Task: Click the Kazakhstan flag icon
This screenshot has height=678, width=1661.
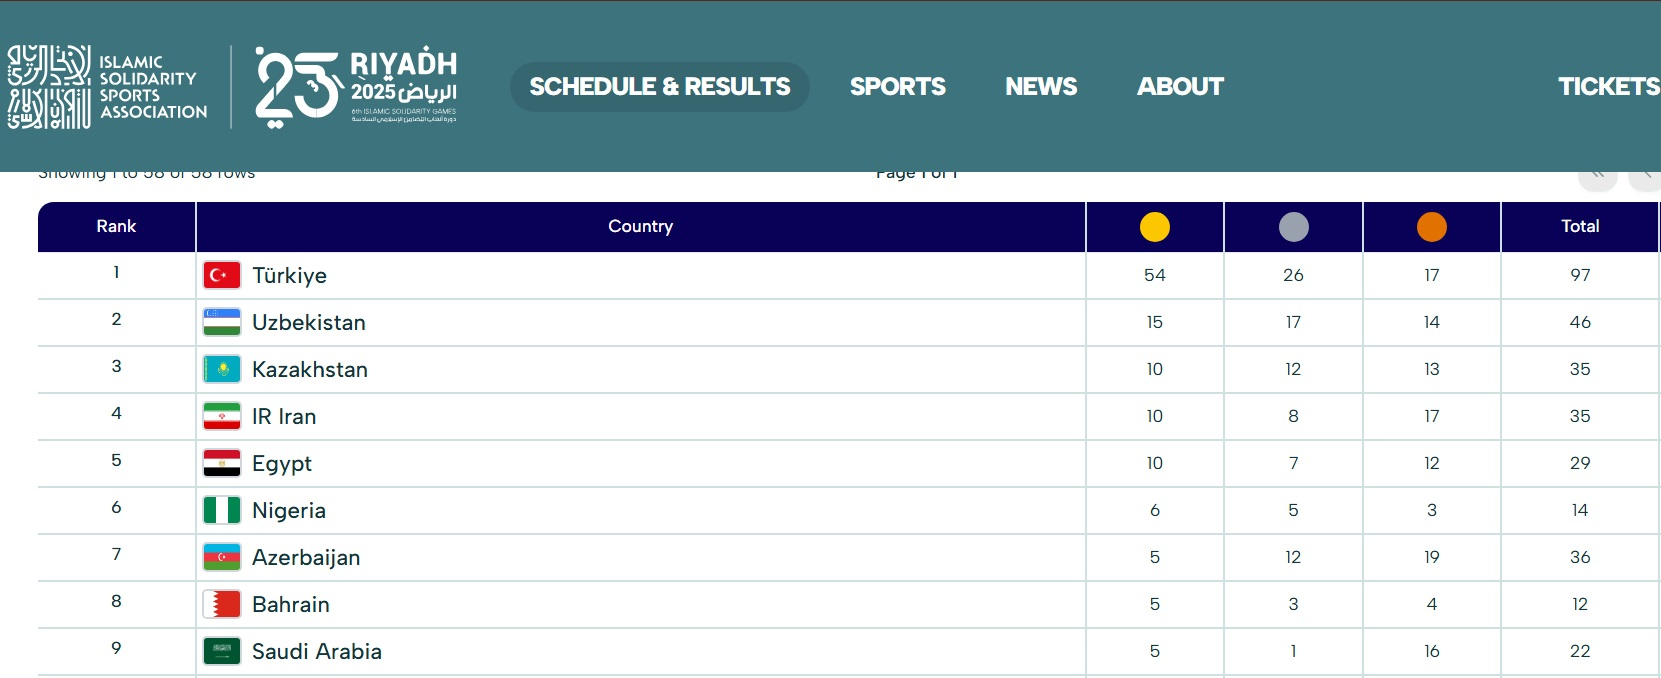Action: [222, 369]
